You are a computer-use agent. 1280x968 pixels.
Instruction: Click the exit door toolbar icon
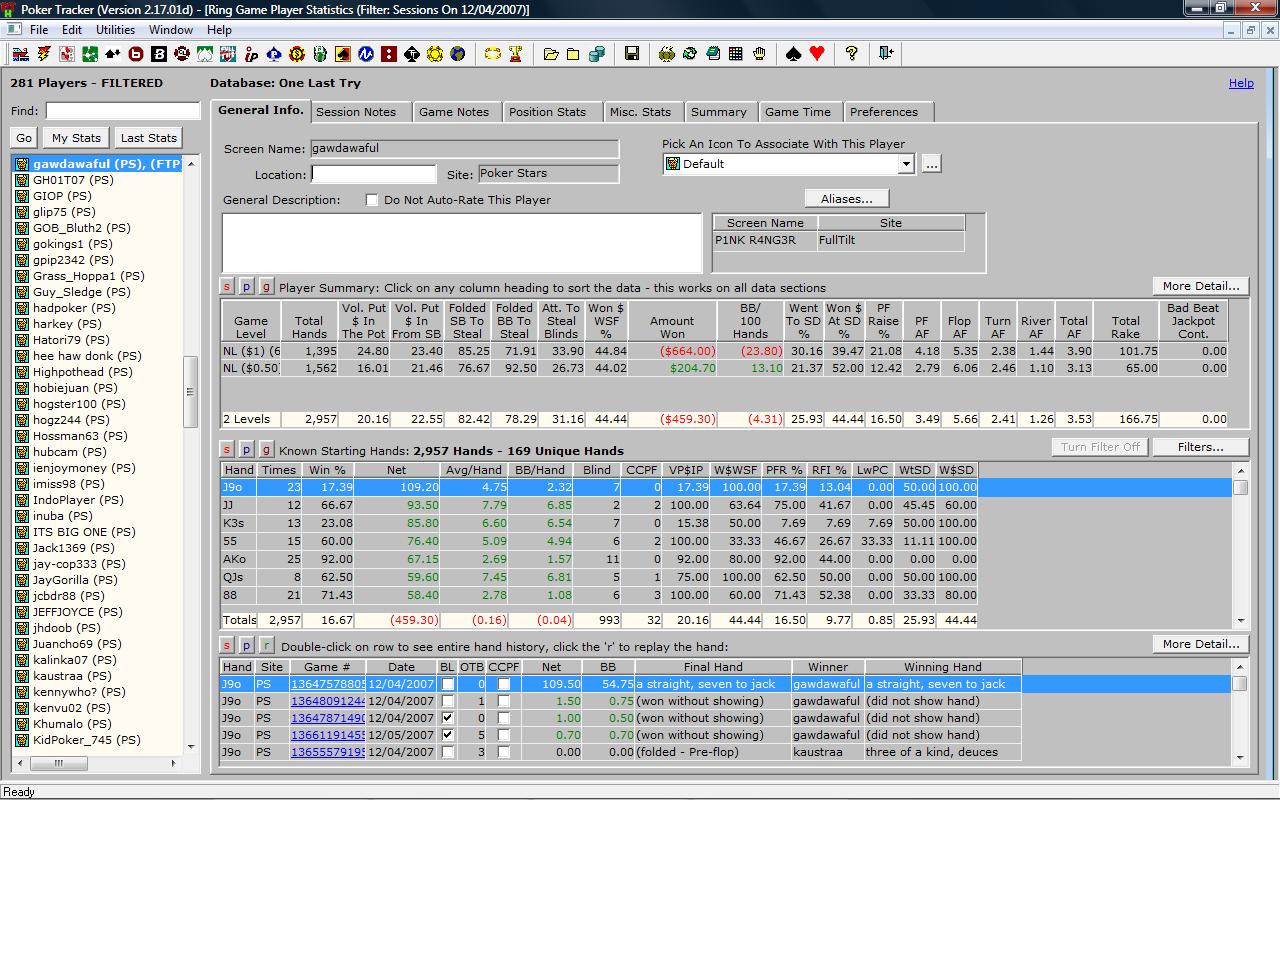click(x=885, y=54)
